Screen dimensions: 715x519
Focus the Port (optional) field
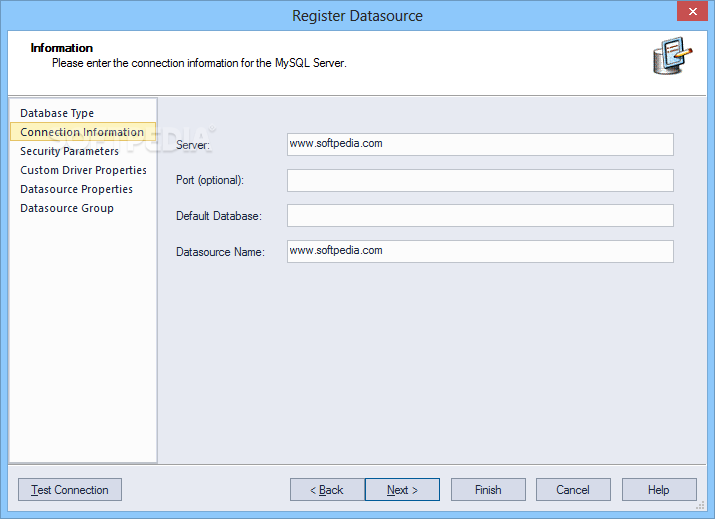[479, 180]
